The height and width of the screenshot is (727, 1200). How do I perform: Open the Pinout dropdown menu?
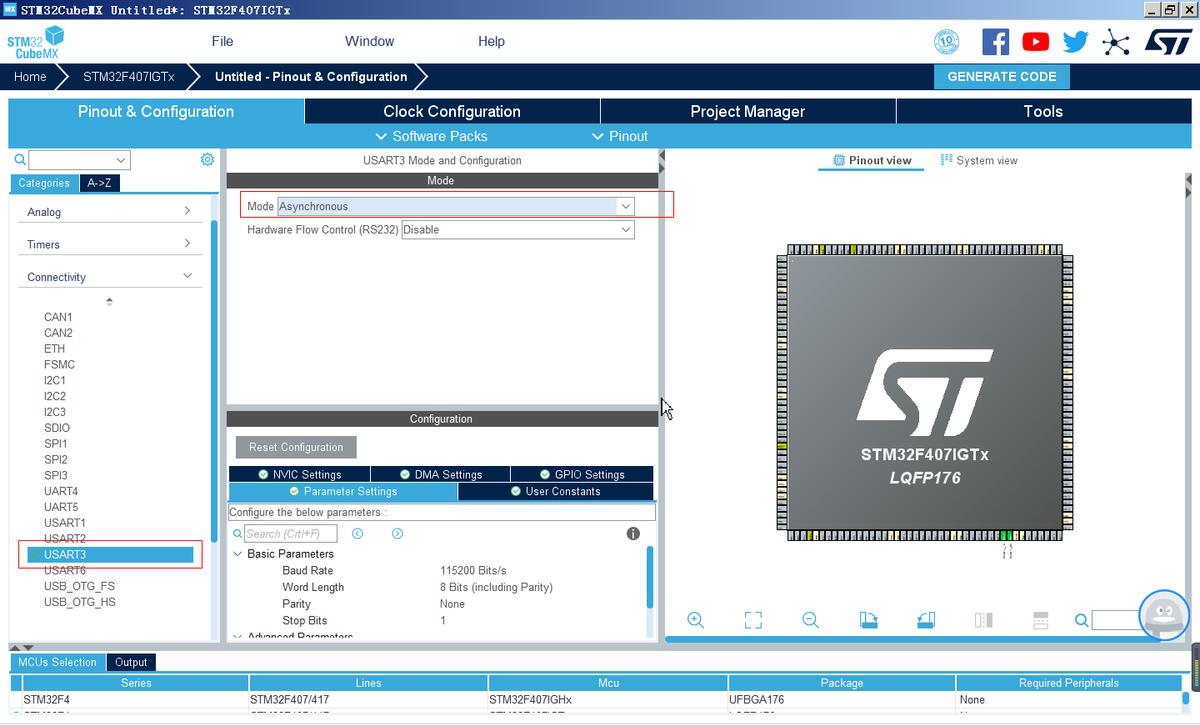(620, 136)
